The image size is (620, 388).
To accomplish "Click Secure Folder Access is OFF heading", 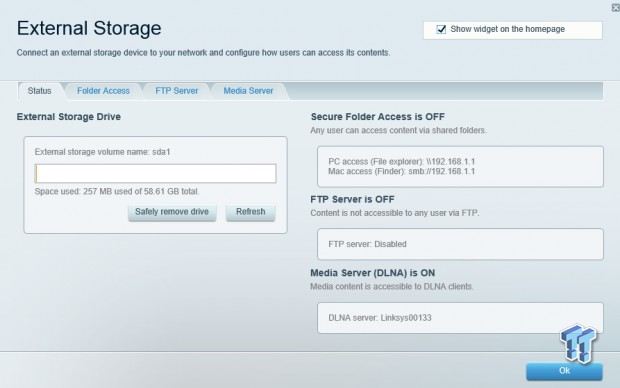I will point(378,117).
